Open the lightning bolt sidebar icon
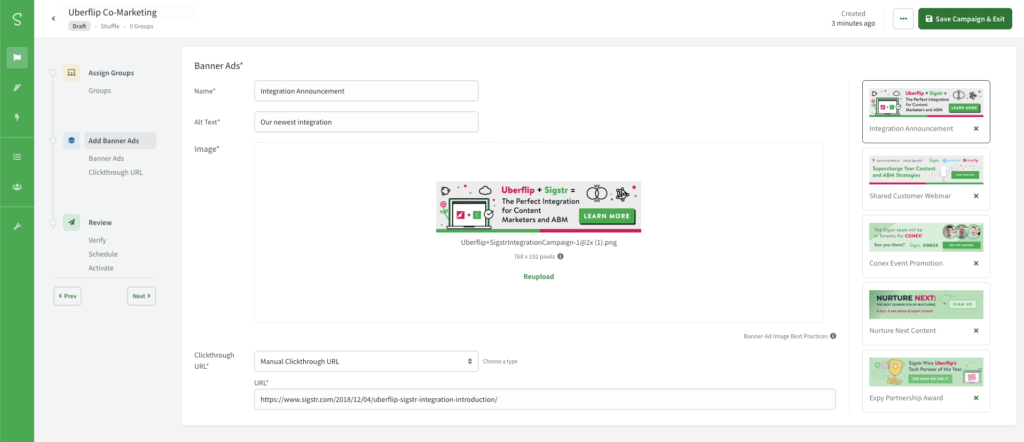Viewport: 1024px width, 442px height. (17, 118)
